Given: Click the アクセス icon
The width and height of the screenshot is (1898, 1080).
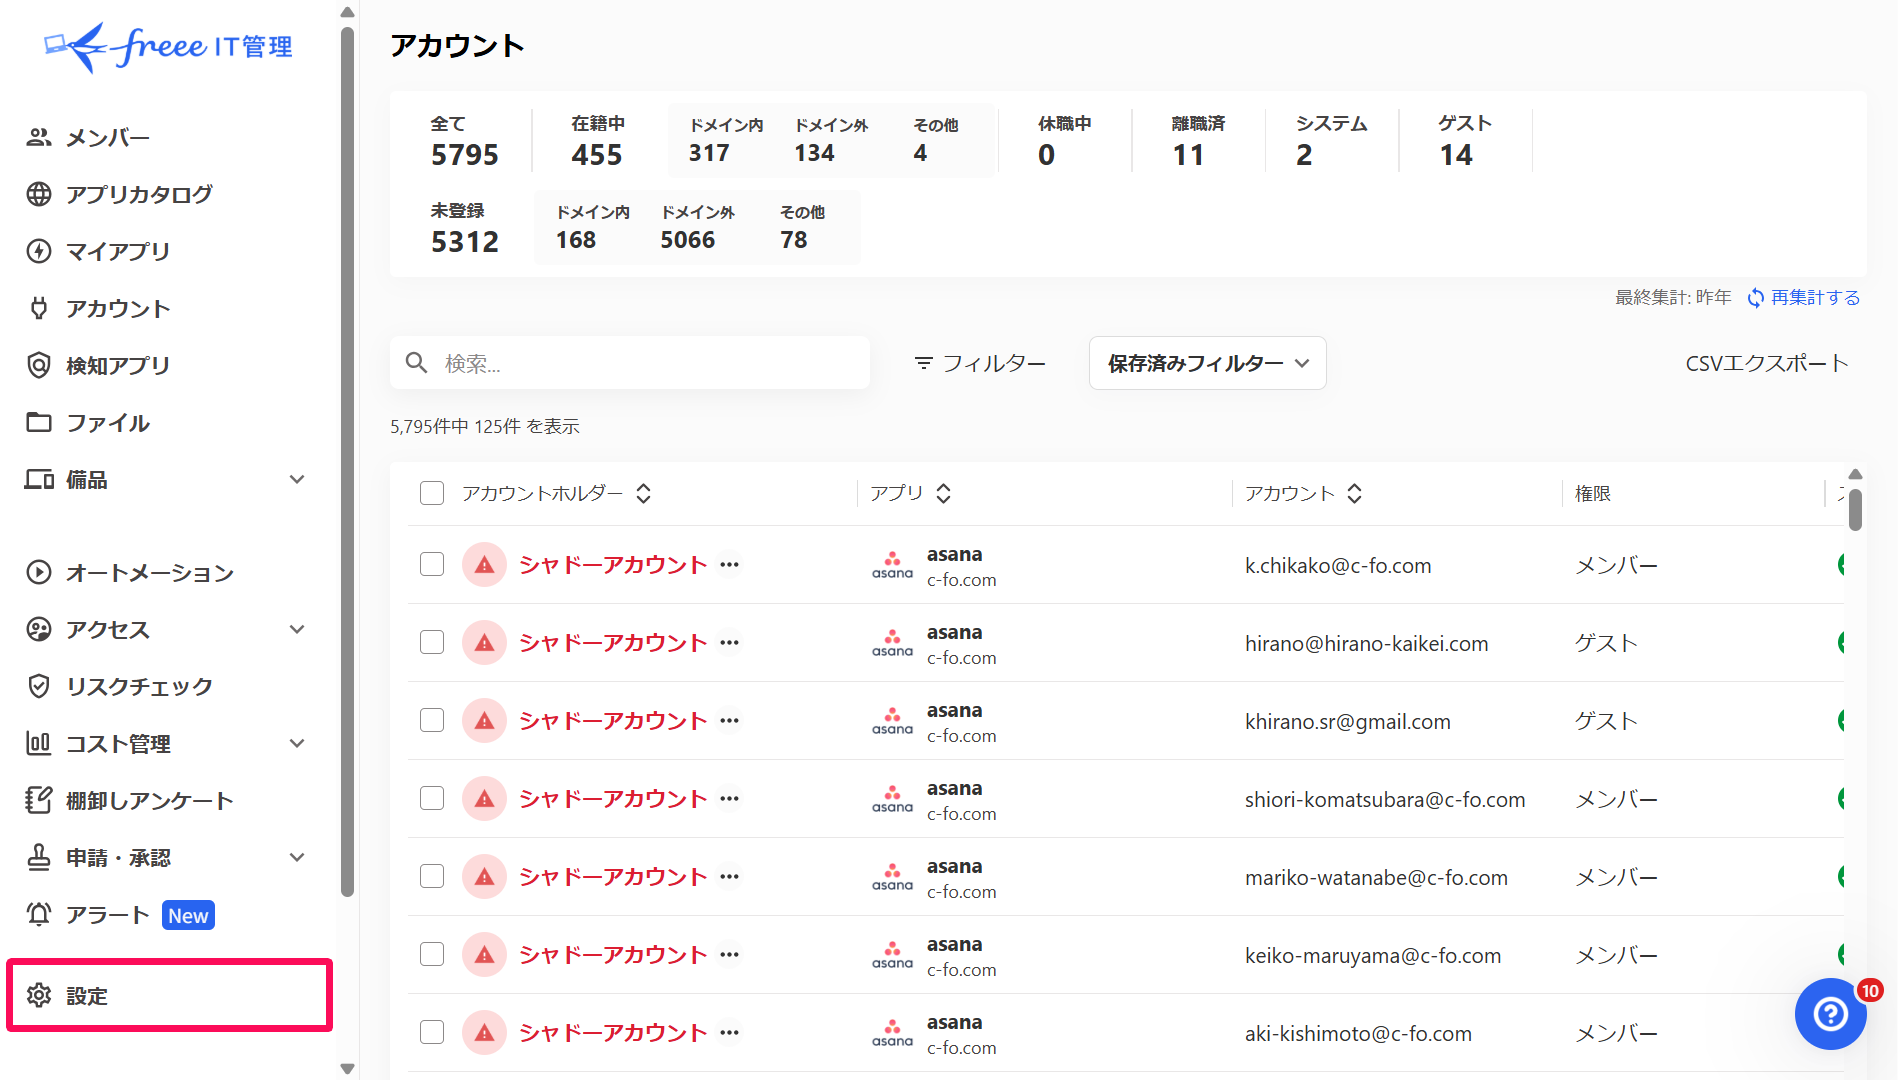Looking at the screenshot, I should pyautogui.click(x=39, y=629).
